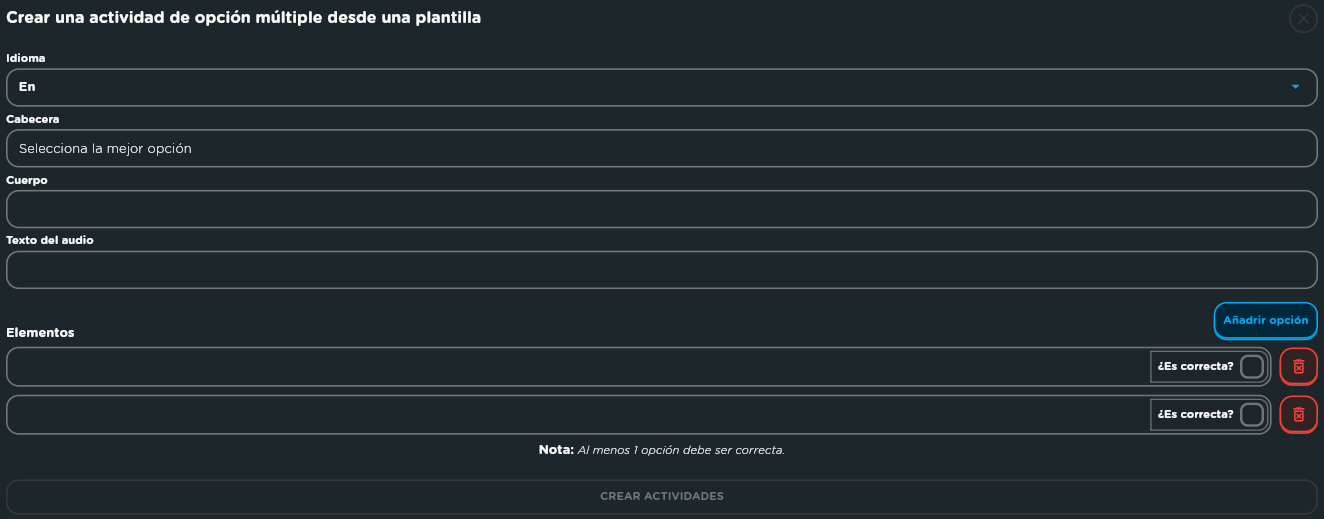The width and height of the screenshot is (1324, 519).
Task: Focus the first Elementos option text field
Action: click(578, 366)
